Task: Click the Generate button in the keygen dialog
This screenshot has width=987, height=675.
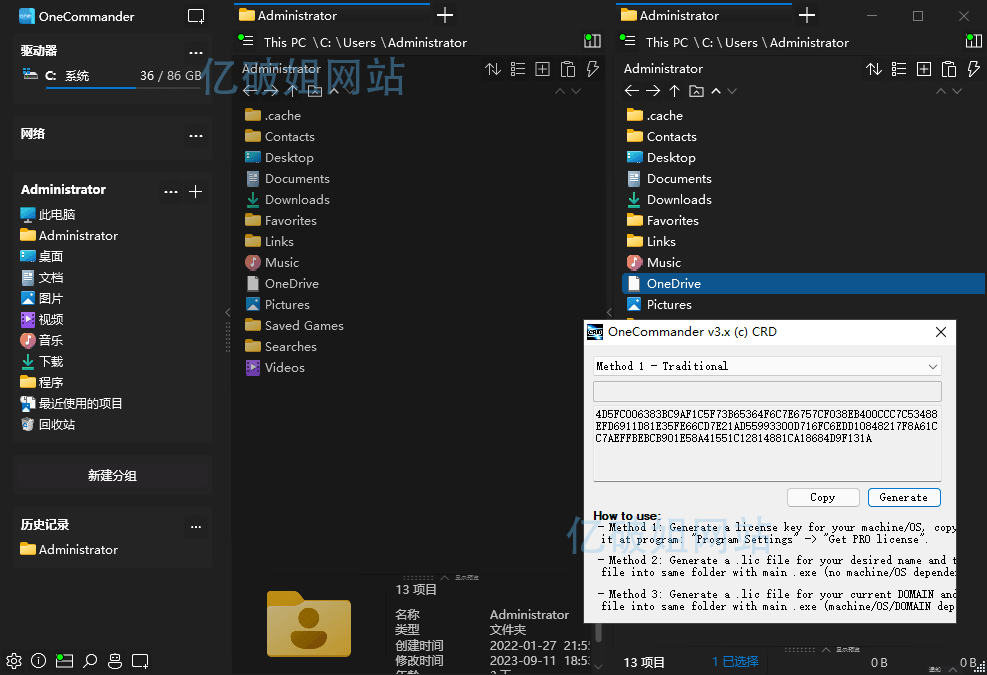Action: click(x=904, y=497)
